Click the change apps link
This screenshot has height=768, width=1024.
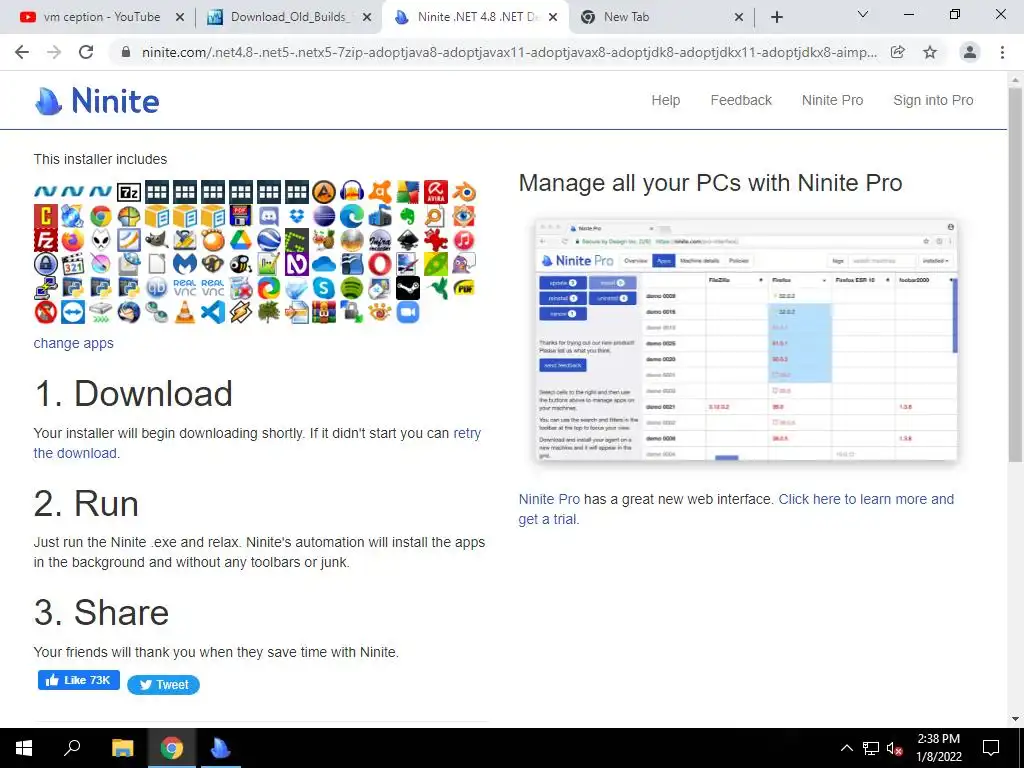[74, 344]
